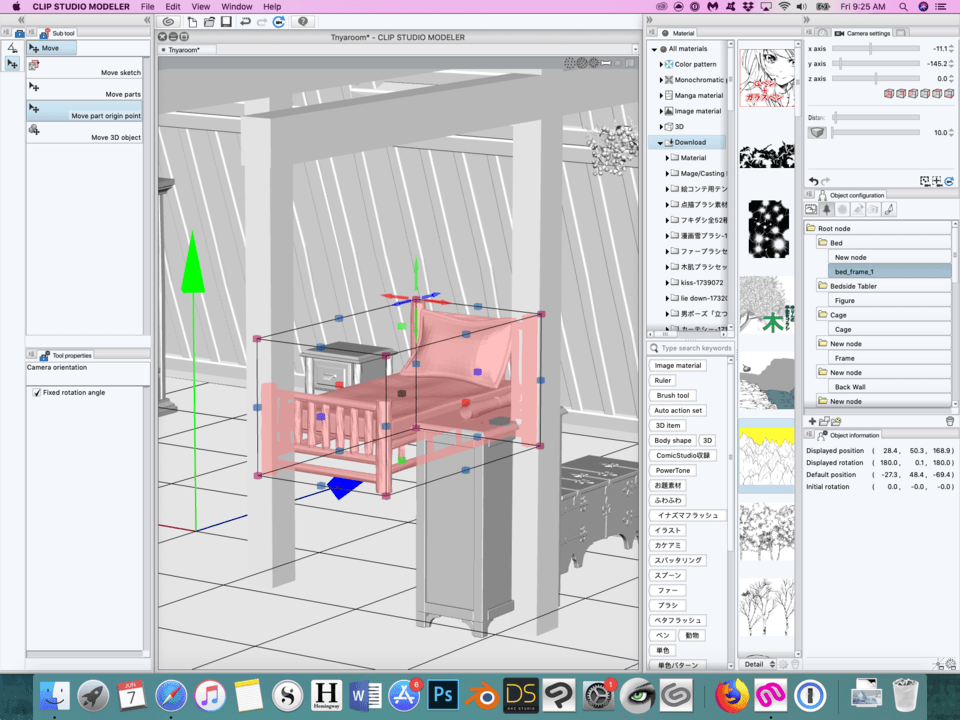Set camera to last preset cube view
The height and width of the screenshot is (720, 960).
(x=949, y=94)
